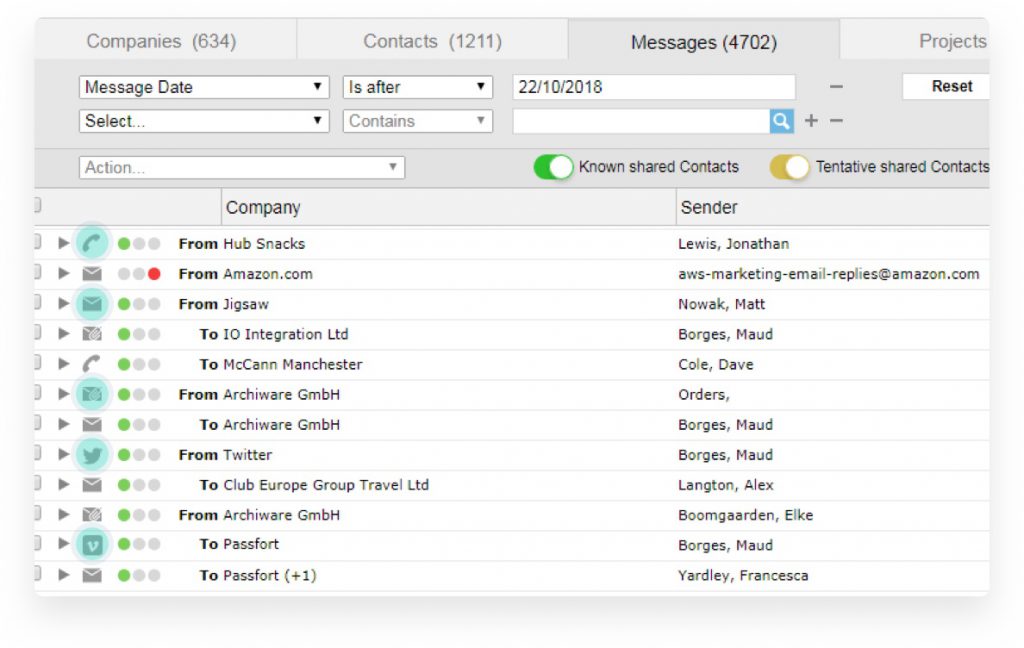Screen dimensions: 1024x648
Task: Select the 'From Hub Snacks' company cell
Action: click(x=242, y=244)
